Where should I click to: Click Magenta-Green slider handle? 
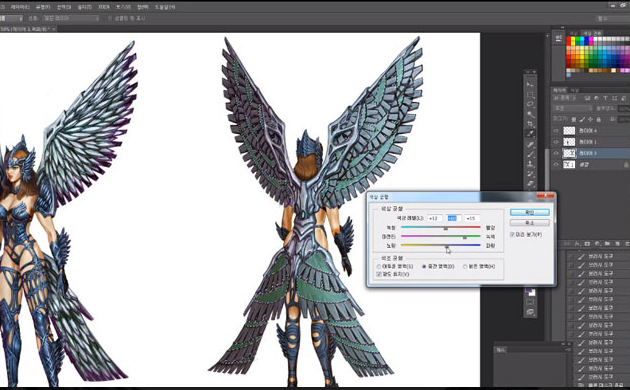465,237
